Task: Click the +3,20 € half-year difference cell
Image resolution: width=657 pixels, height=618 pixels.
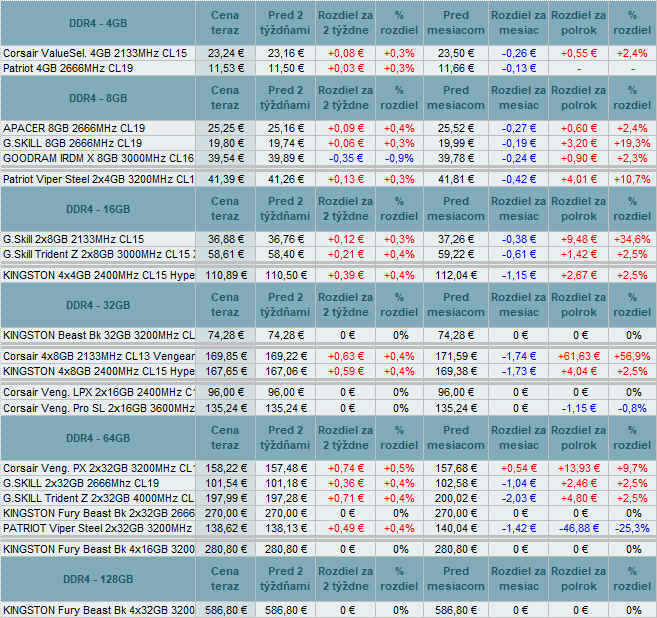Action: pos(579,143)
